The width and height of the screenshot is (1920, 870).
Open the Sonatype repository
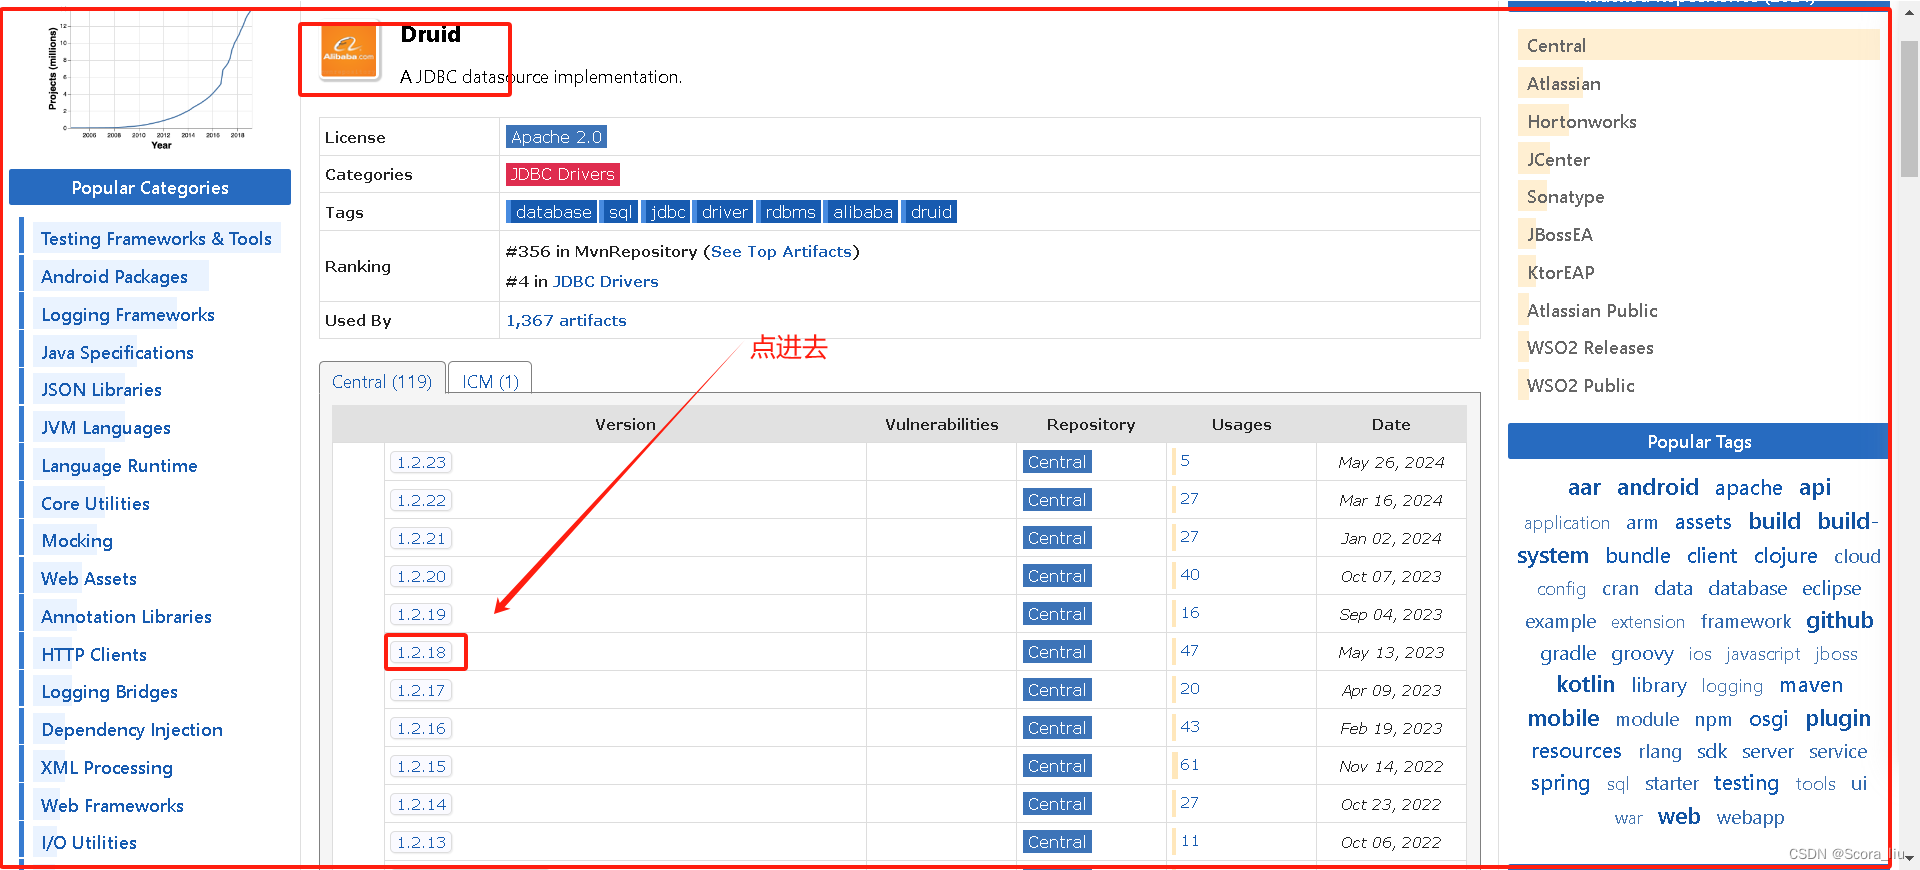(1565, 197)
